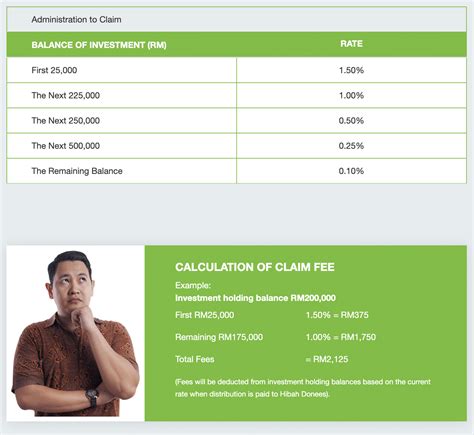Click the 'RATE' column header
Screen dimensions: 474x435
click(x=351, y=44)
